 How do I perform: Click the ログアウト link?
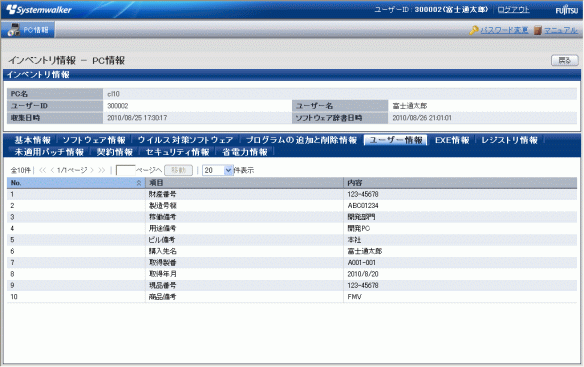pos(513,10)
